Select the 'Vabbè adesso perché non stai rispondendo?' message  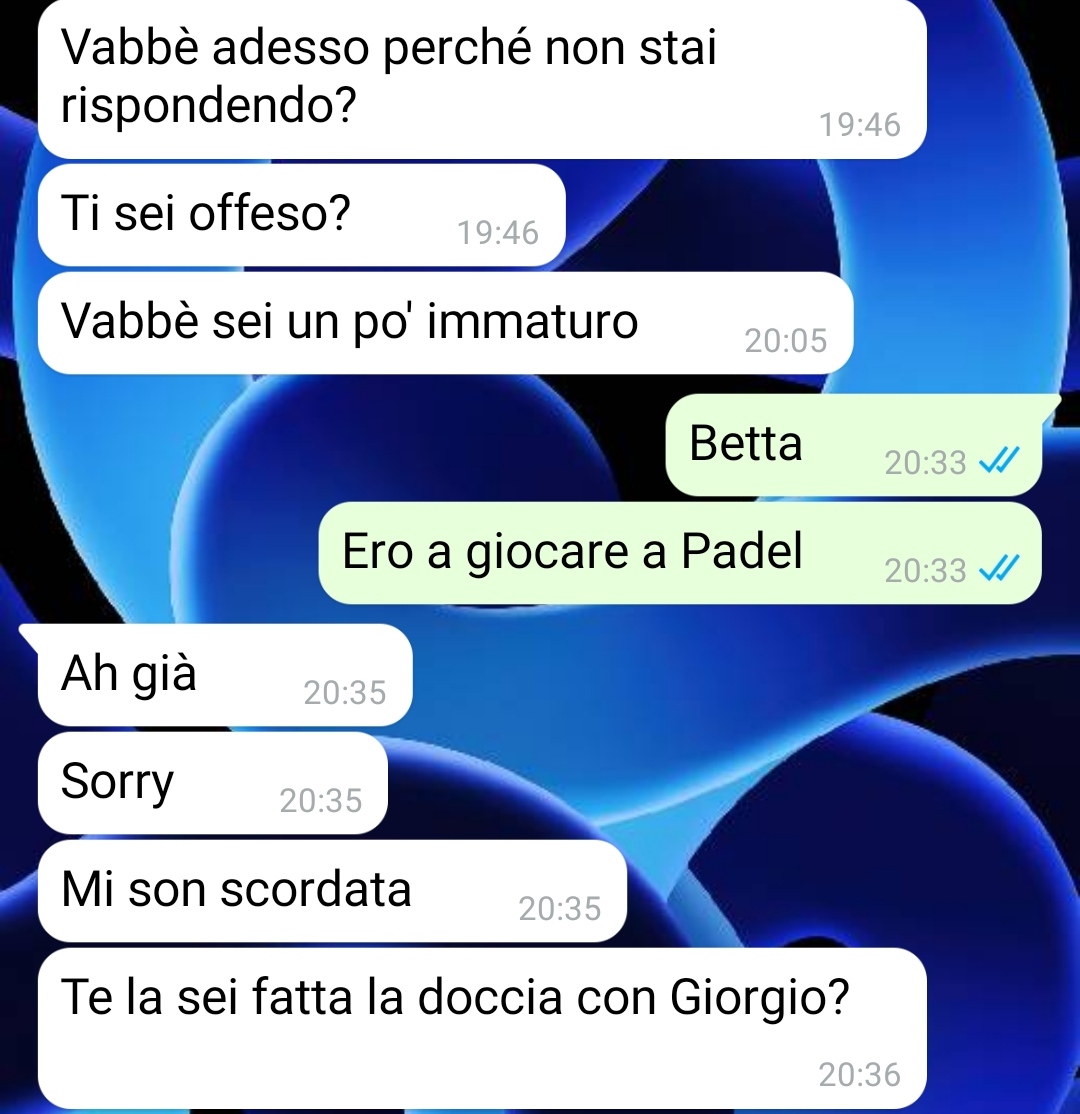pos(482,79)
